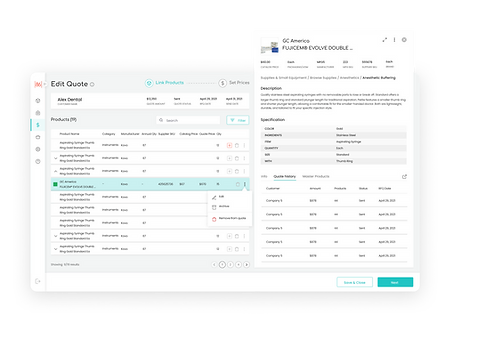Switch to the Quote history tab
This screenshot has height=363, width=485.
(x=285, y=177)
